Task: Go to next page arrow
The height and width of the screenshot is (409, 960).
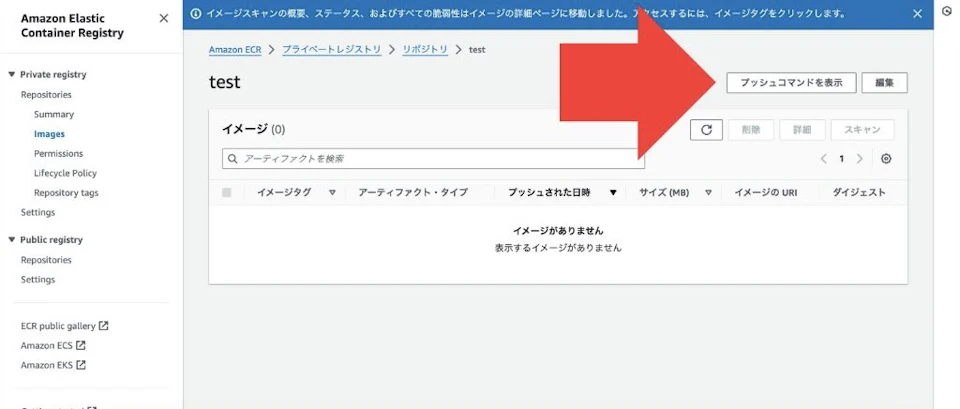Action: 860,159
